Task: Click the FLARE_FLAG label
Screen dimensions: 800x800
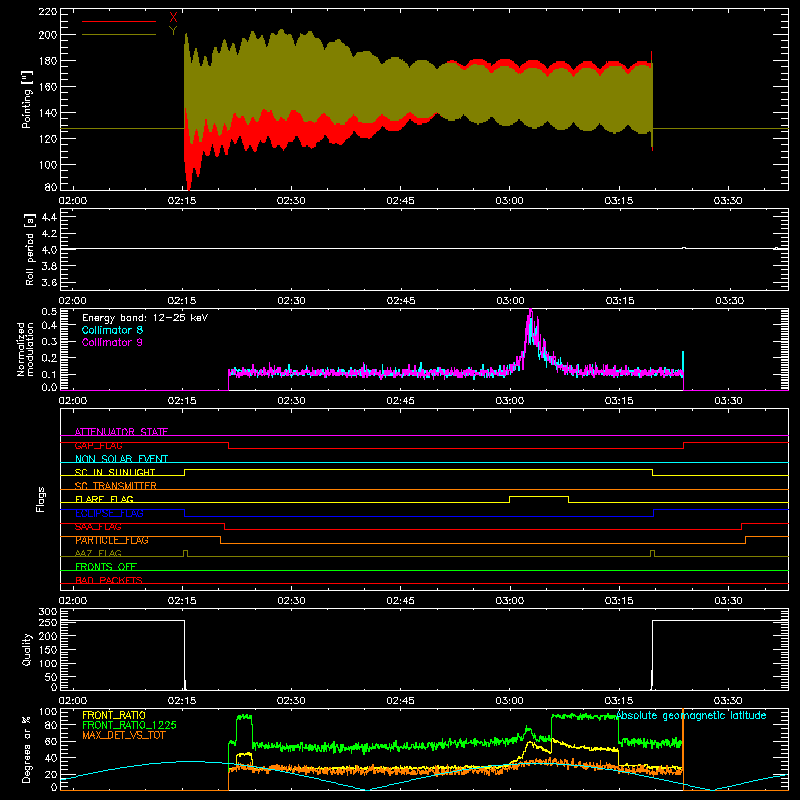Action: (104, 499)
